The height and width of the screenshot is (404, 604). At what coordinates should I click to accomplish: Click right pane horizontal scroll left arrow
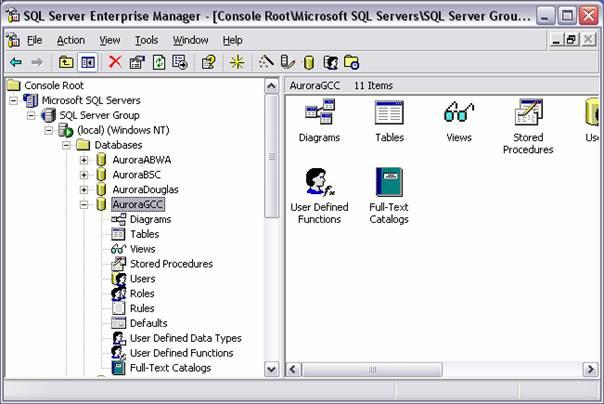point(293,370)
